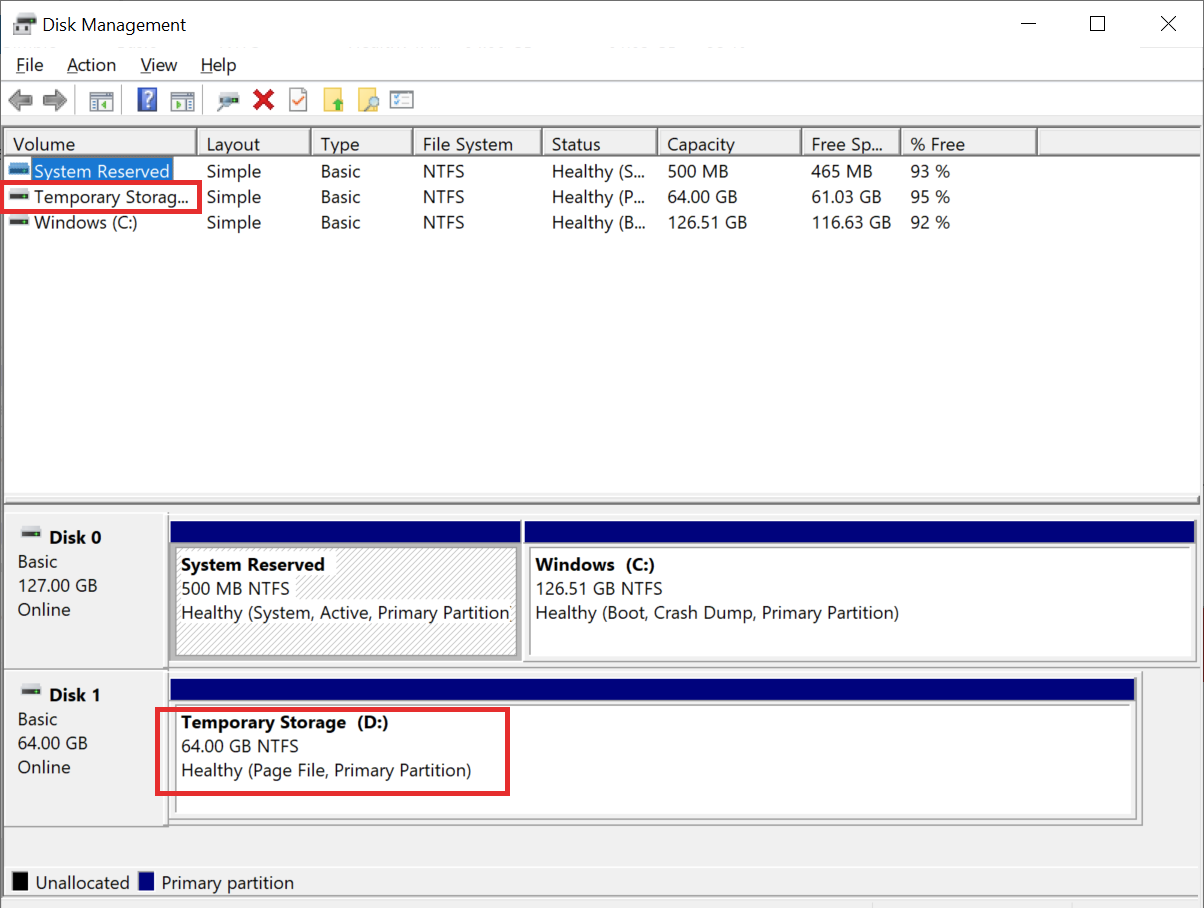This screenshot has height=908, width=1204.
Task: Open Help via the blue question mark icon
Action: pyautogui.click(x=148, y=100)
